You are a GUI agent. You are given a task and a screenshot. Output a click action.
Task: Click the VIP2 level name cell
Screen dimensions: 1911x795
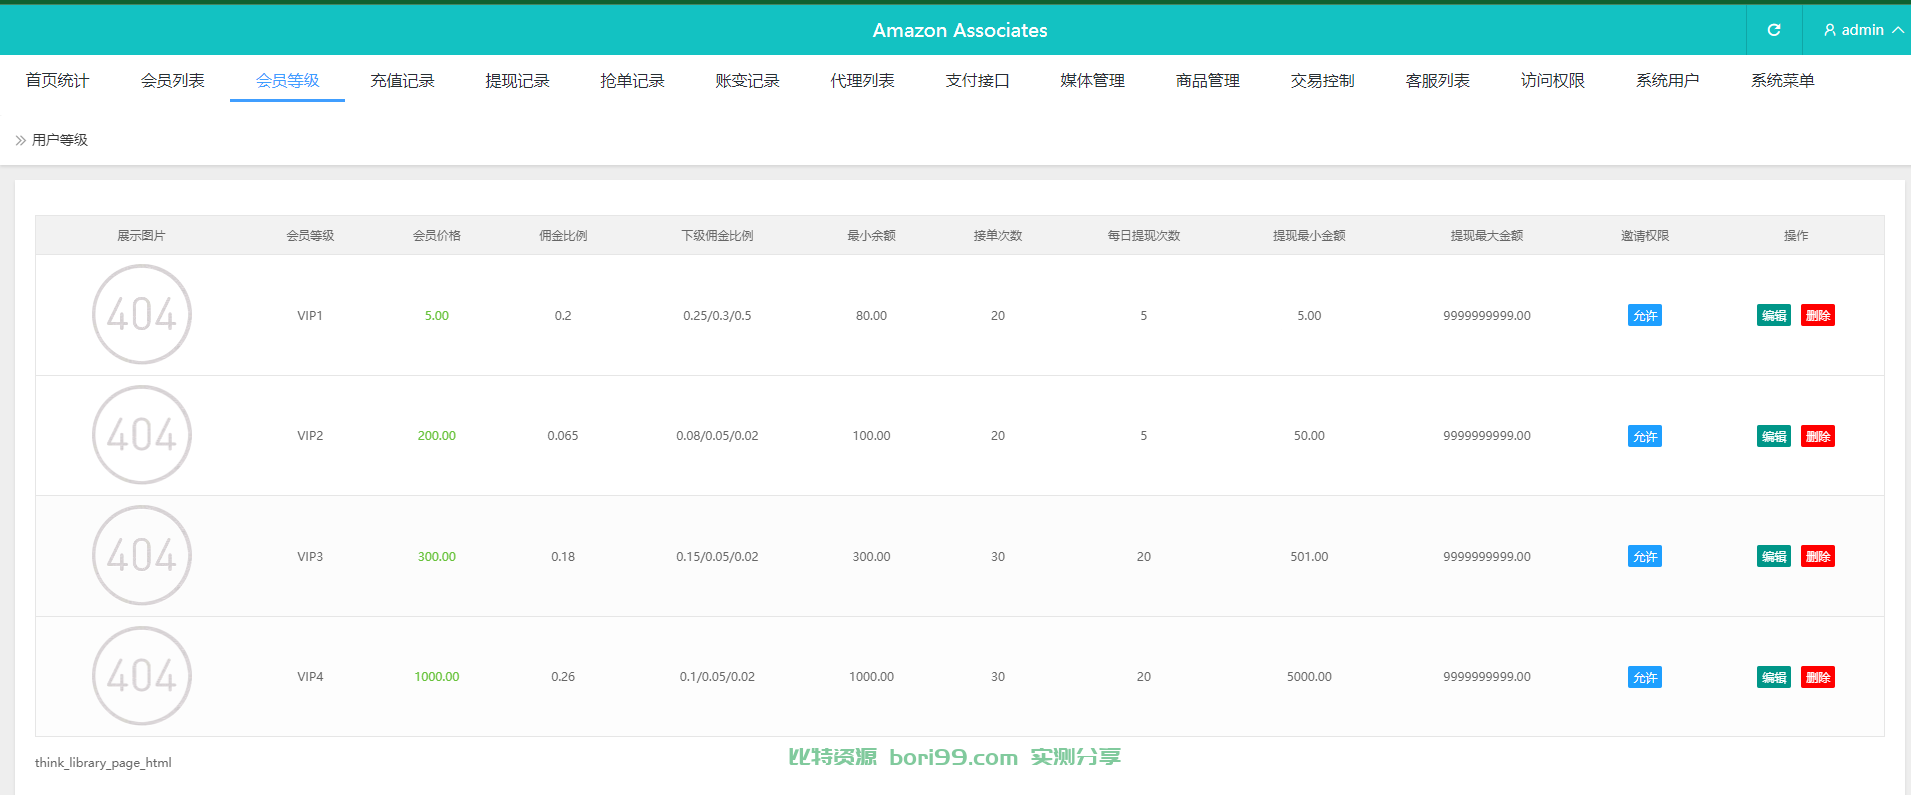coord(310,436)
